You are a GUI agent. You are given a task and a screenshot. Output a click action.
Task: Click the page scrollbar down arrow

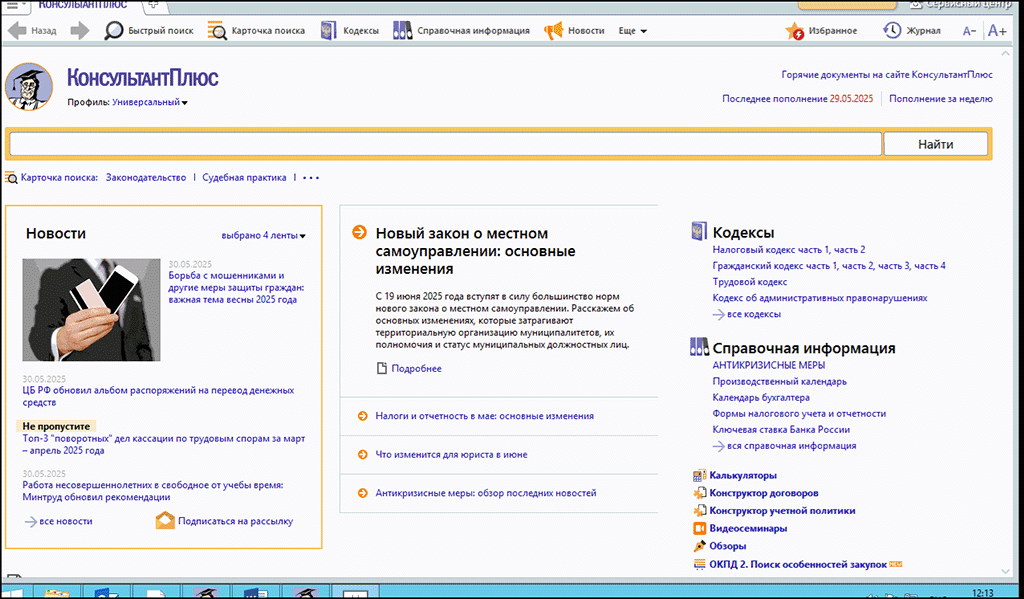[x=1006, y=572]
